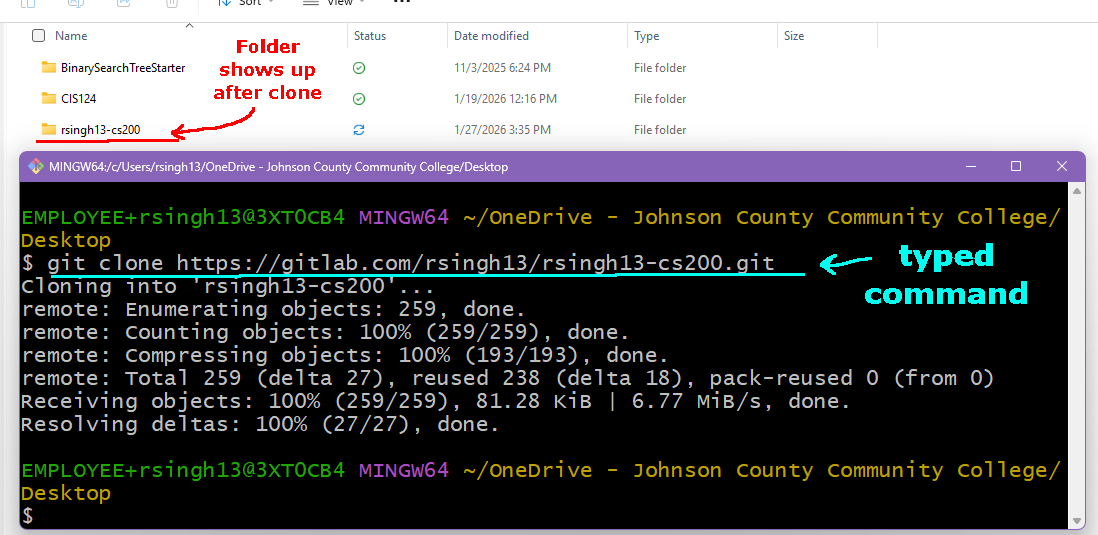The height and width of the screenshot is (535, 1098).
Task: Click the final empty $ prompt in terminal
Action: click(x=27, y=517)
